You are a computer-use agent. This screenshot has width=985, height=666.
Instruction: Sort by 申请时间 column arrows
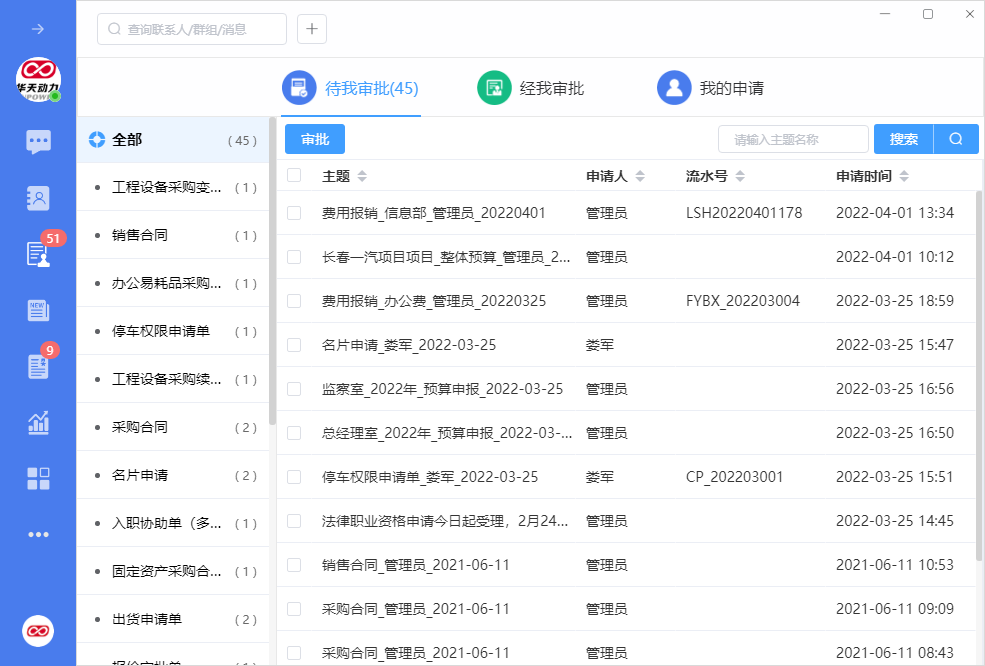(904, 176)
